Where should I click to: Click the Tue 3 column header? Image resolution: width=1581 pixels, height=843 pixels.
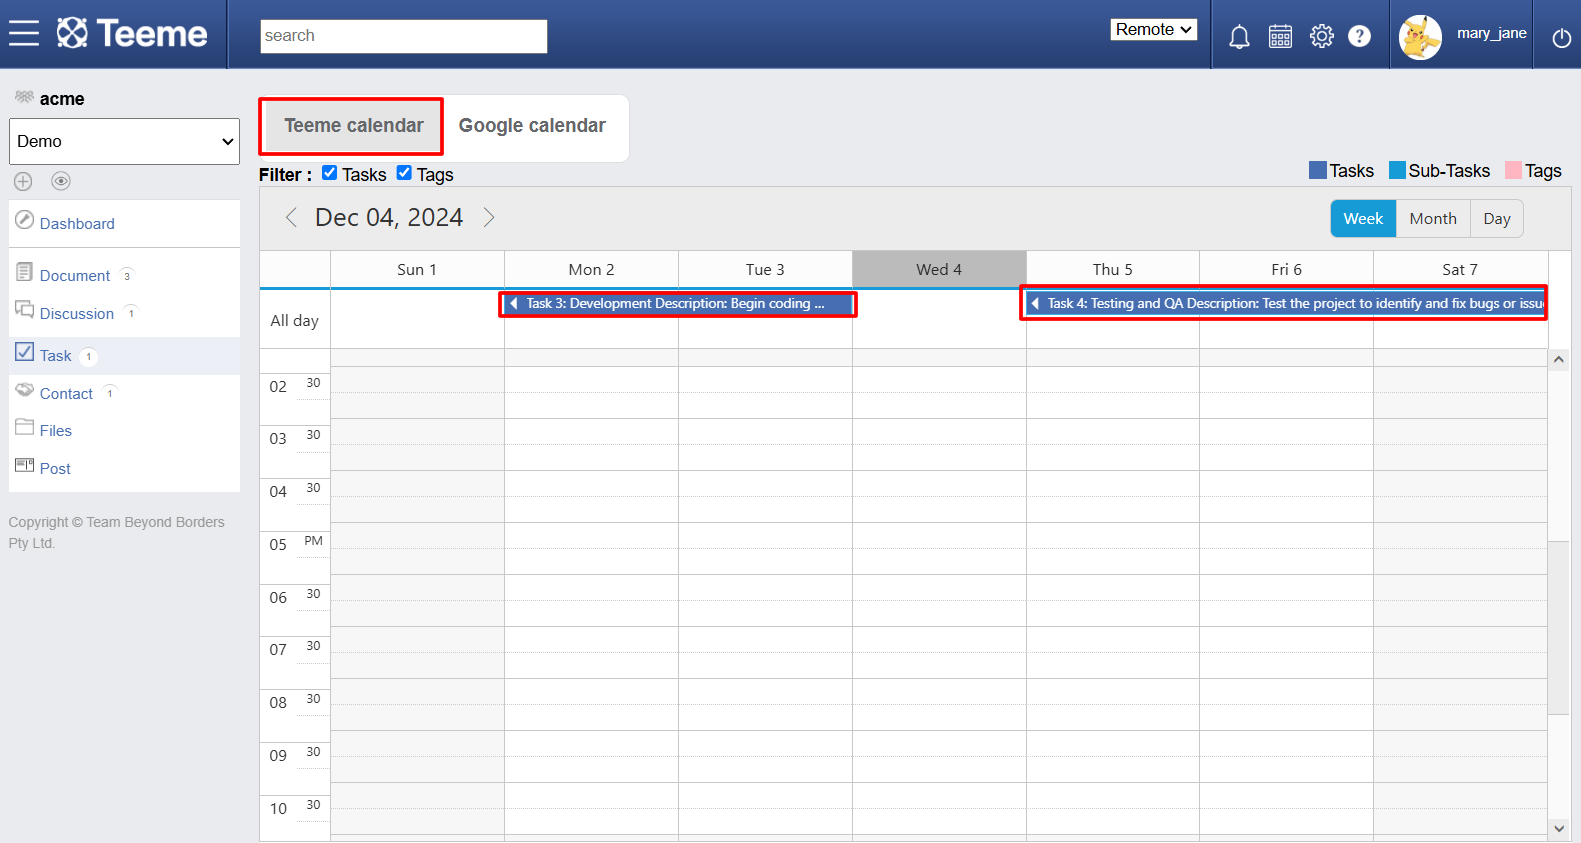click(765, 270)
